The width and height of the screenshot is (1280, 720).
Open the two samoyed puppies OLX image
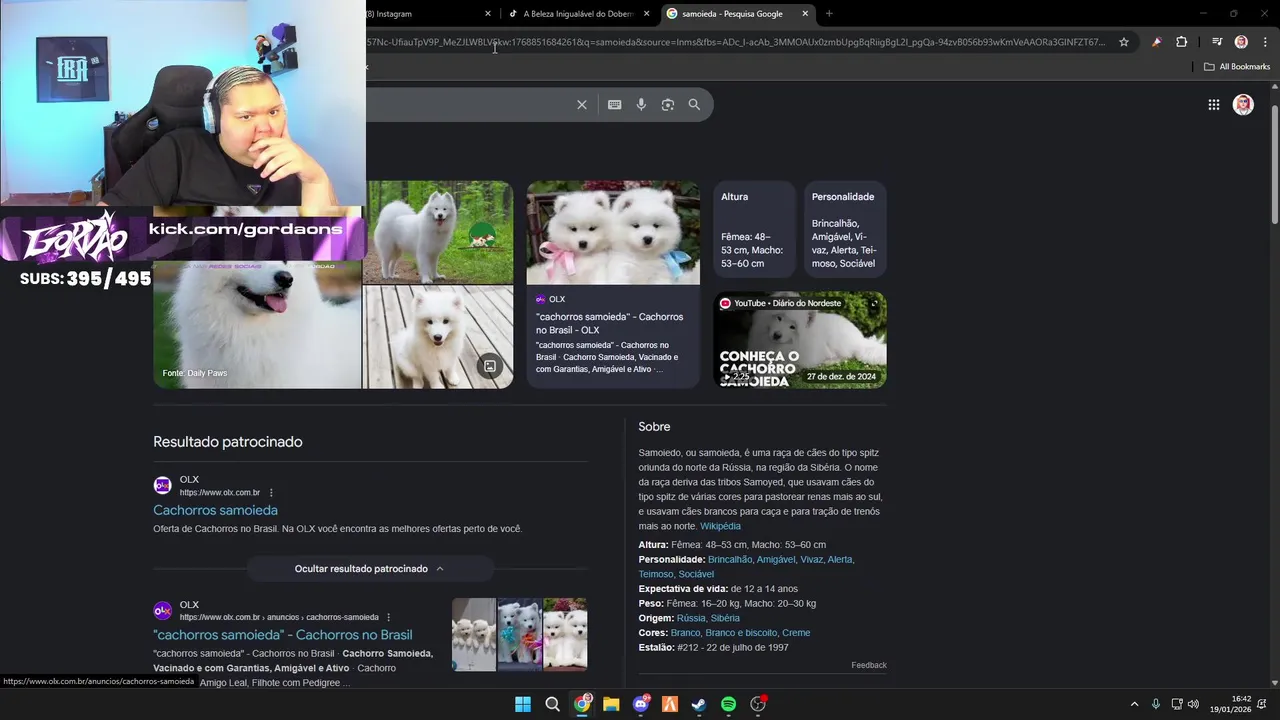(x=613, y=233)
